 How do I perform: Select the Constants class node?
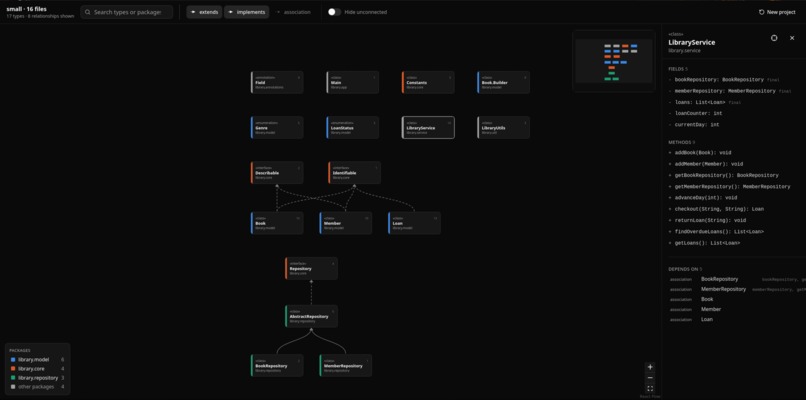(428, 82)
